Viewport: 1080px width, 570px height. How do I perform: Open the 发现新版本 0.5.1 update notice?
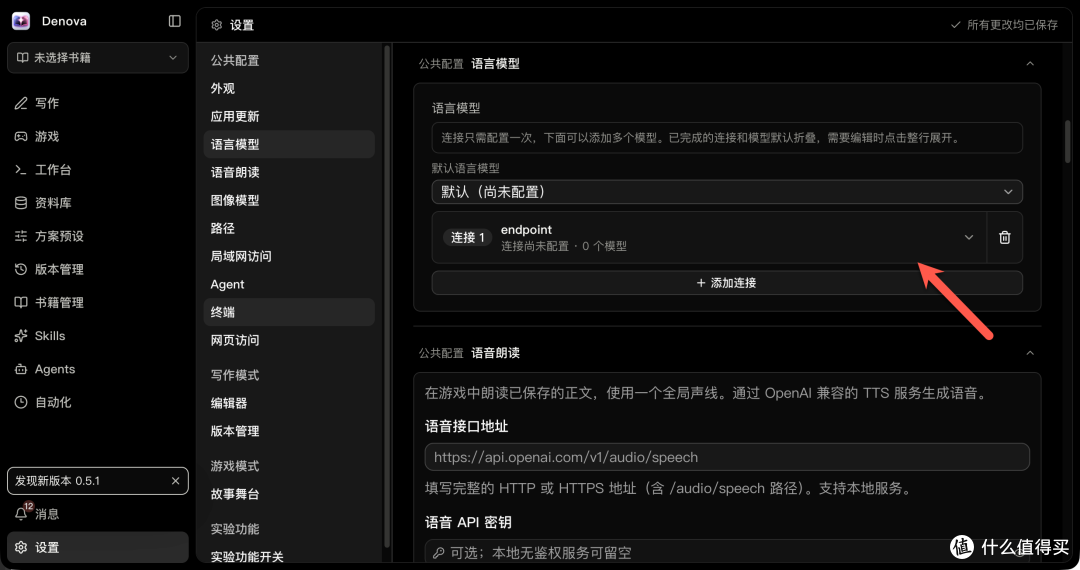click(98, 481)
